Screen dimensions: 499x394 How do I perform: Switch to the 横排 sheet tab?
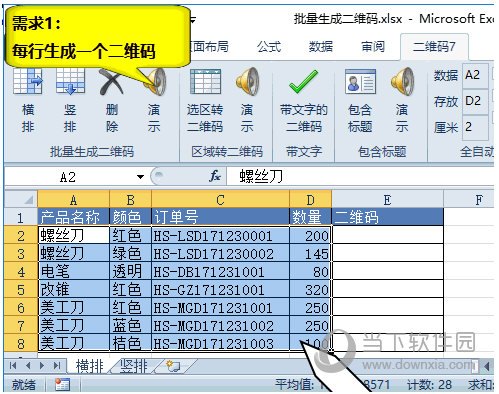click(x=89, y=366)
